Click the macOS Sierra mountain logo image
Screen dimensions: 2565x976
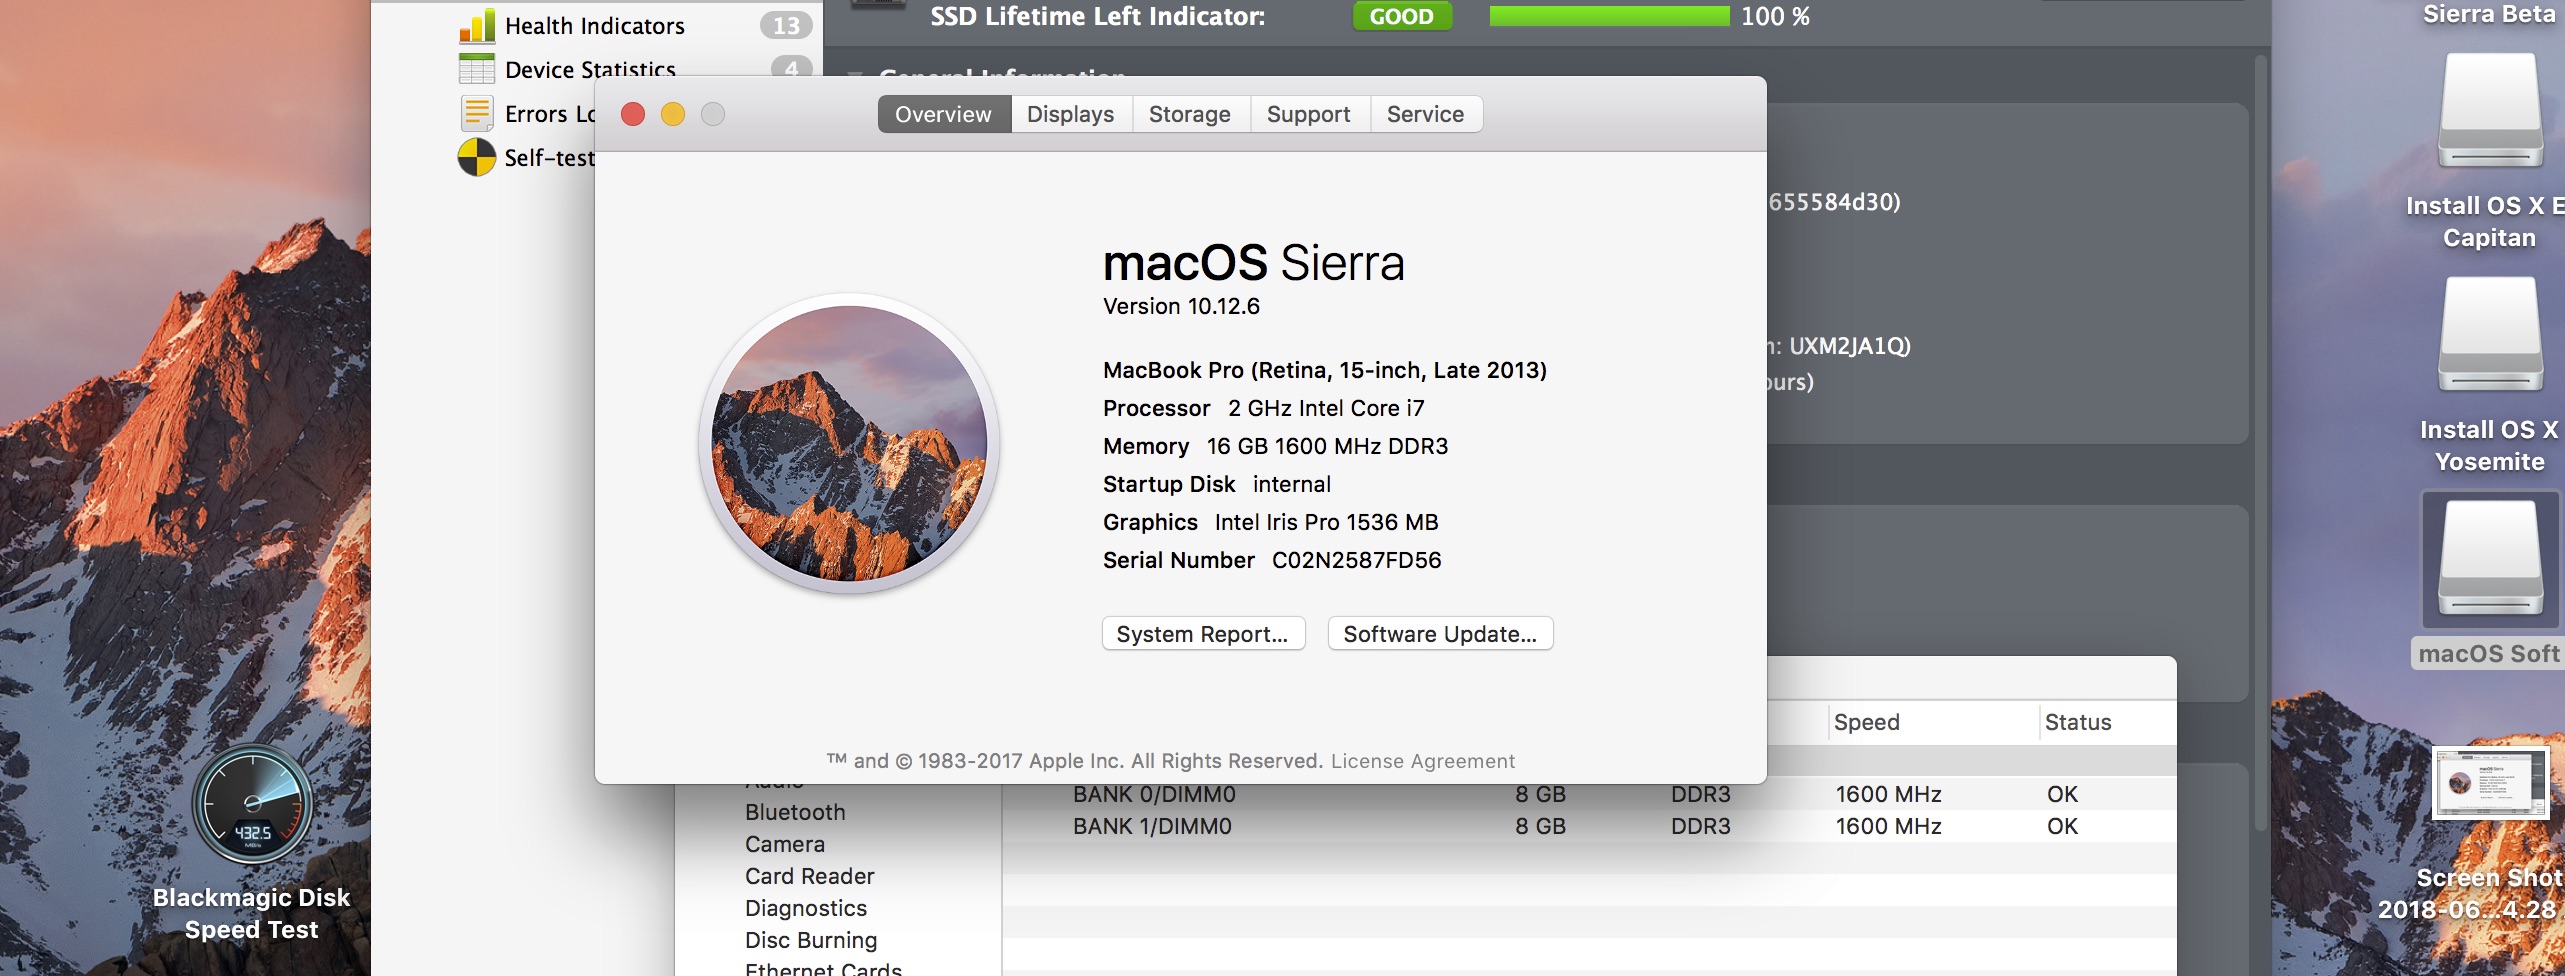point(849,444)
